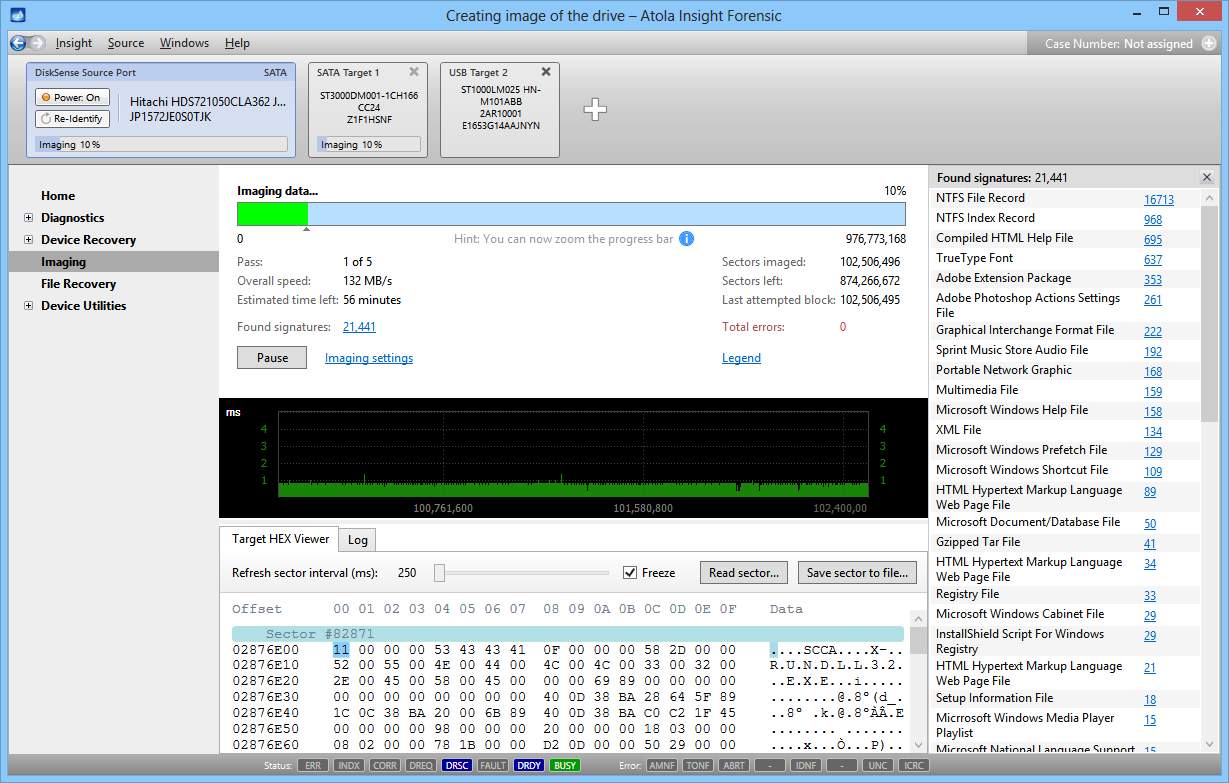Click the Found signatures 21,441 link
1229x783 pixels.
(359, 327)
